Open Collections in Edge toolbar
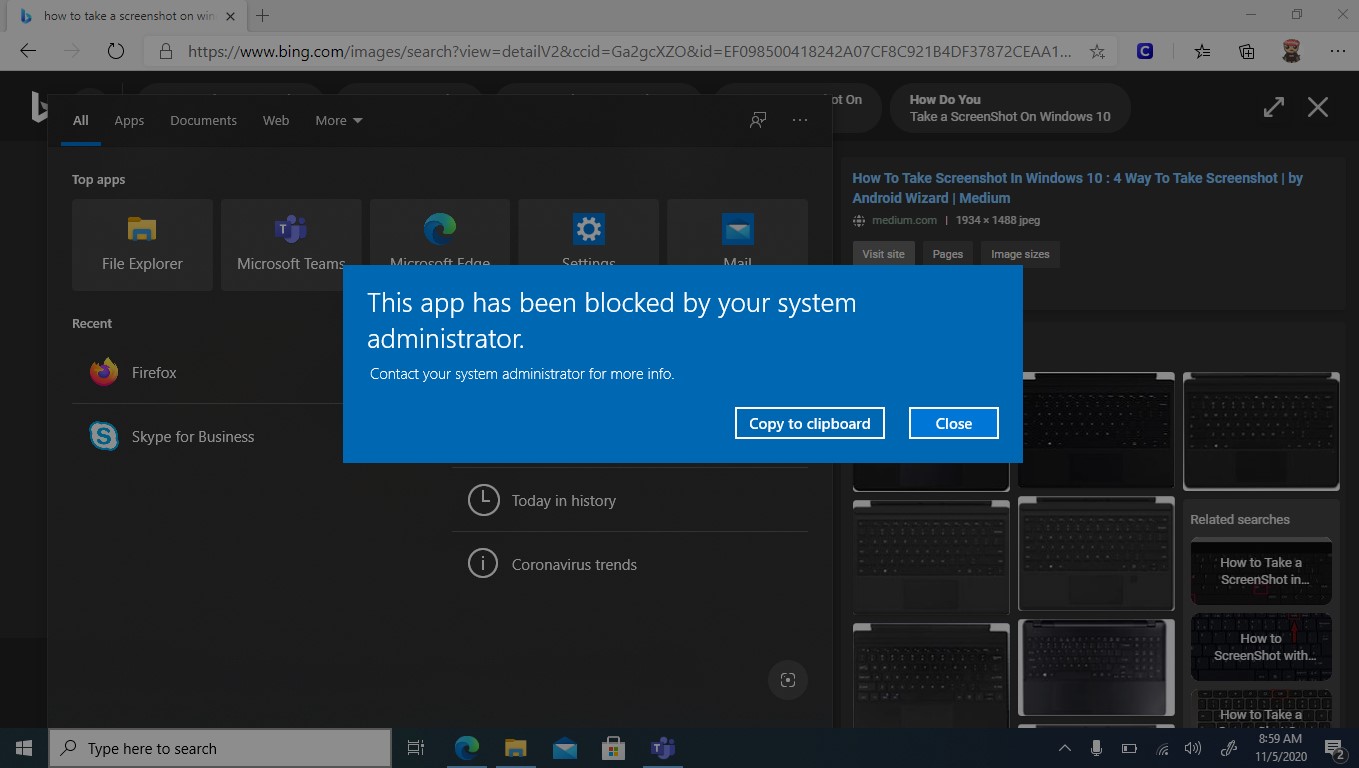This screenshot has width=1359, height=768. coord(1246,51)
